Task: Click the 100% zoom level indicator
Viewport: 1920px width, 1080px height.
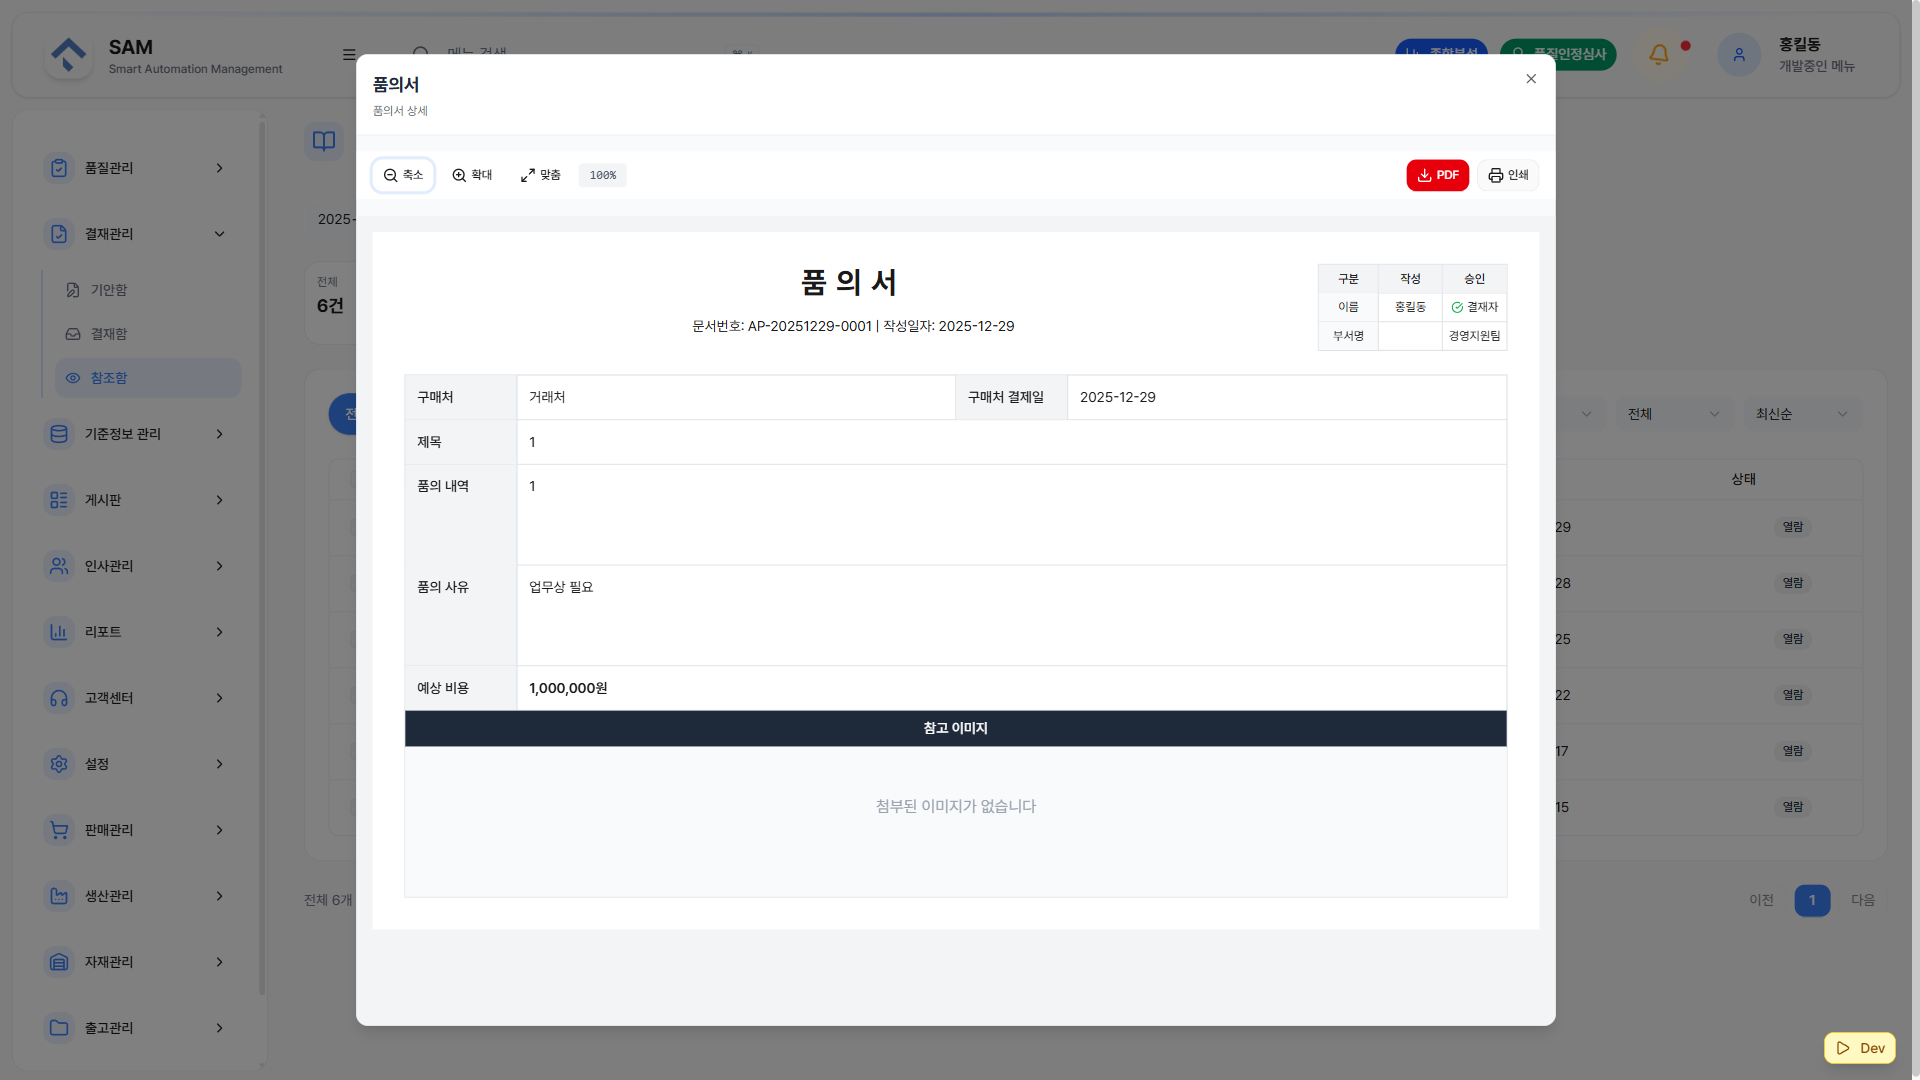Action: pos(602,175)
